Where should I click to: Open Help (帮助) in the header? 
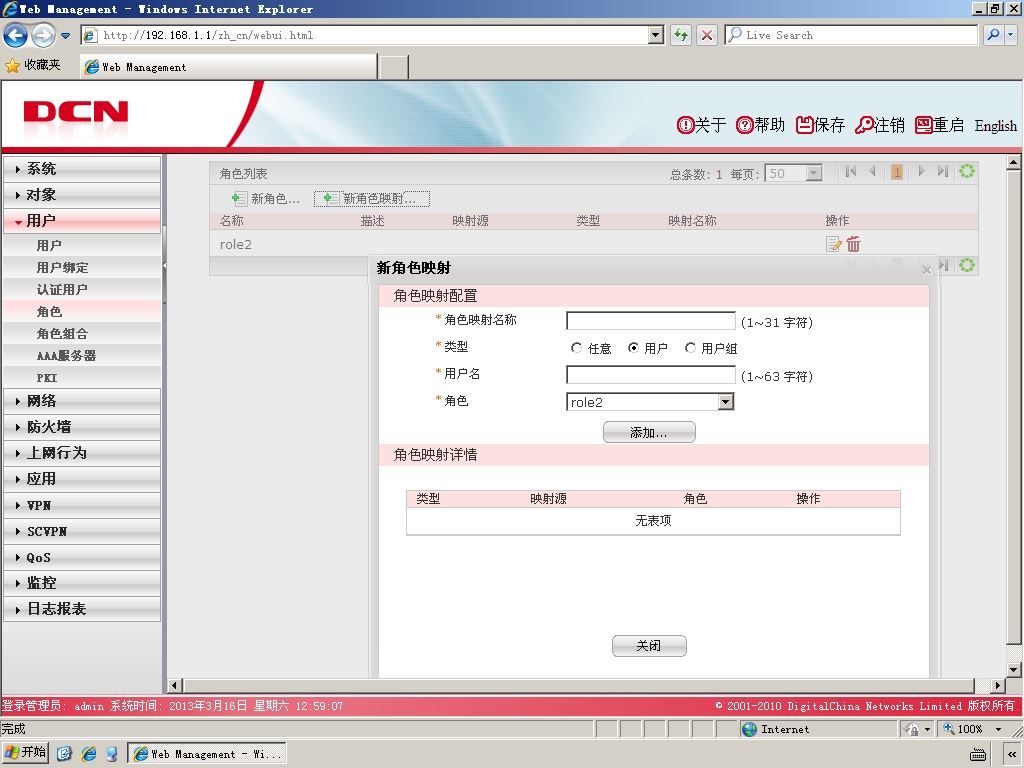(x=760, y=125)
